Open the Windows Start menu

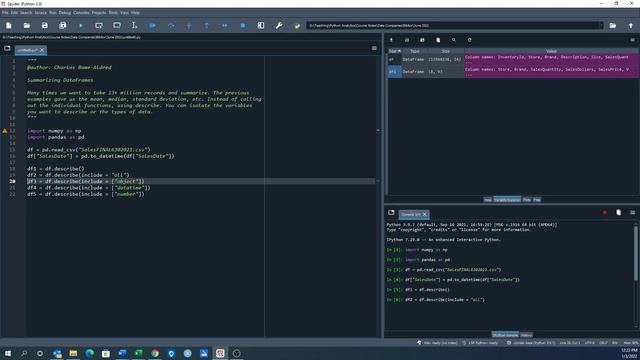(8, 353)
